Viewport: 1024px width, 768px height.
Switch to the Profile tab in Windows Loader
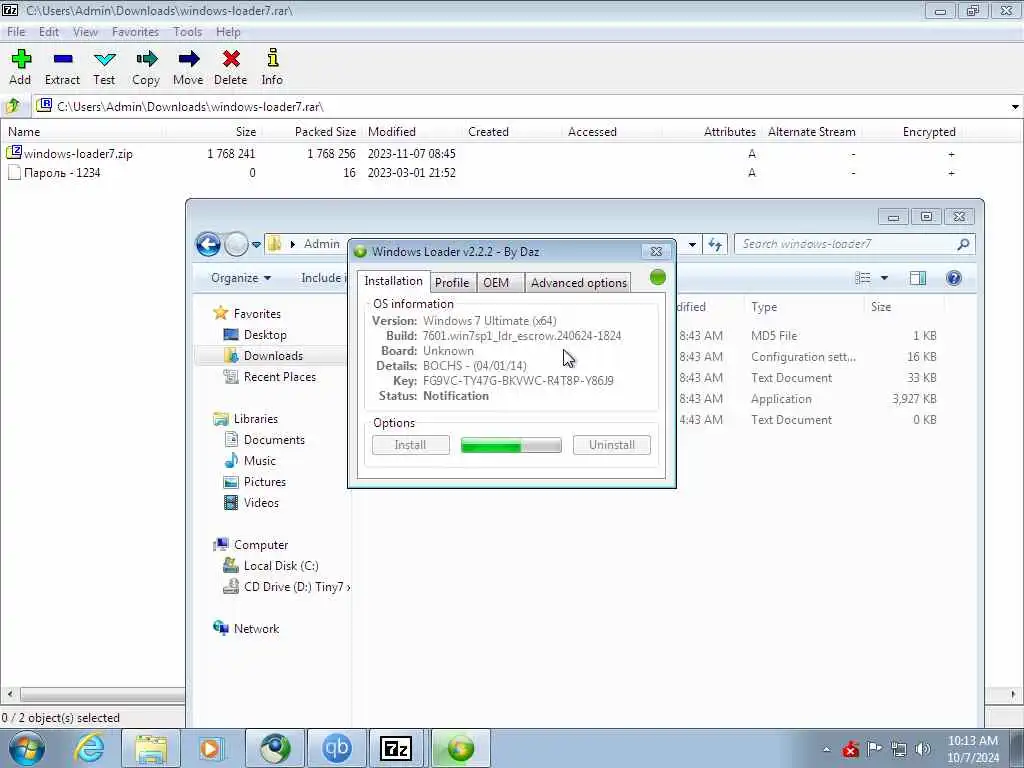pyautogui.click(x=452, y=283)
